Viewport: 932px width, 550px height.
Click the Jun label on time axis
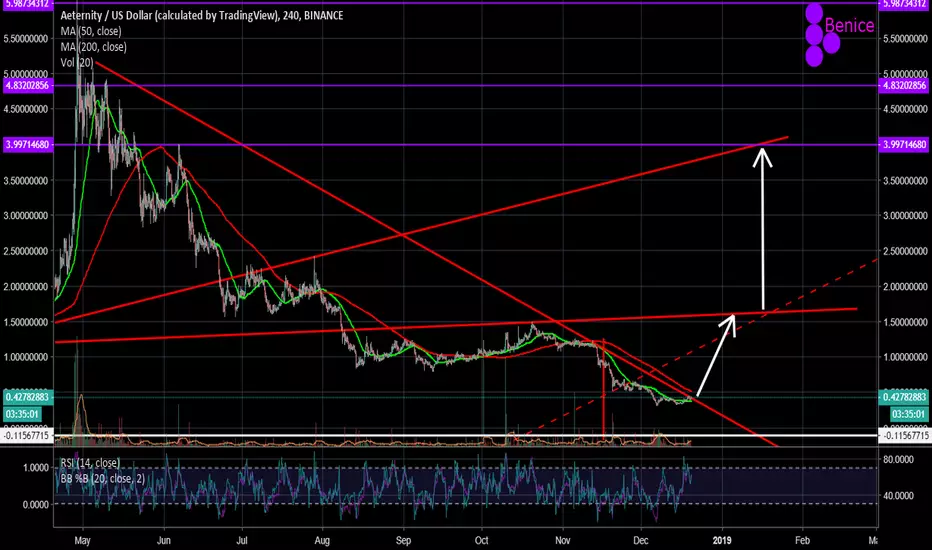[x=163, y=540]
